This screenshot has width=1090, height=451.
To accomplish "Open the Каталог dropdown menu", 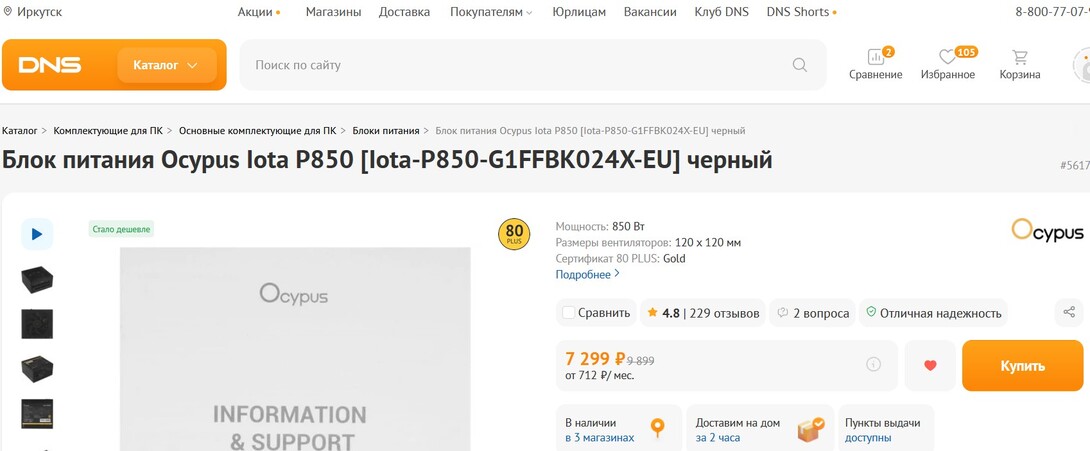I will [166, 65].
